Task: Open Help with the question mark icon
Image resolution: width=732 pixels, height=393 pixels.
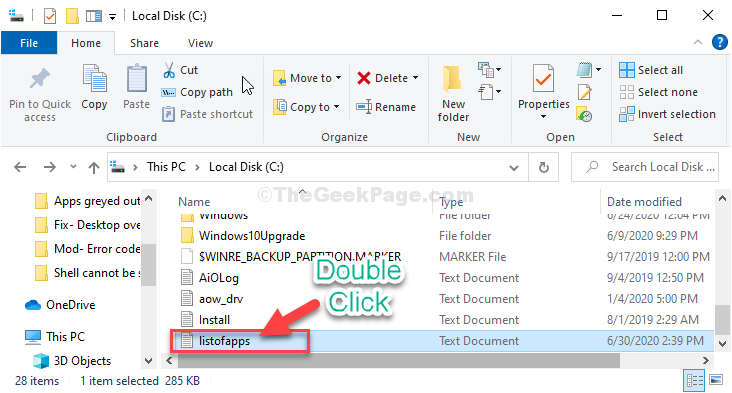Action: (719, 42)
